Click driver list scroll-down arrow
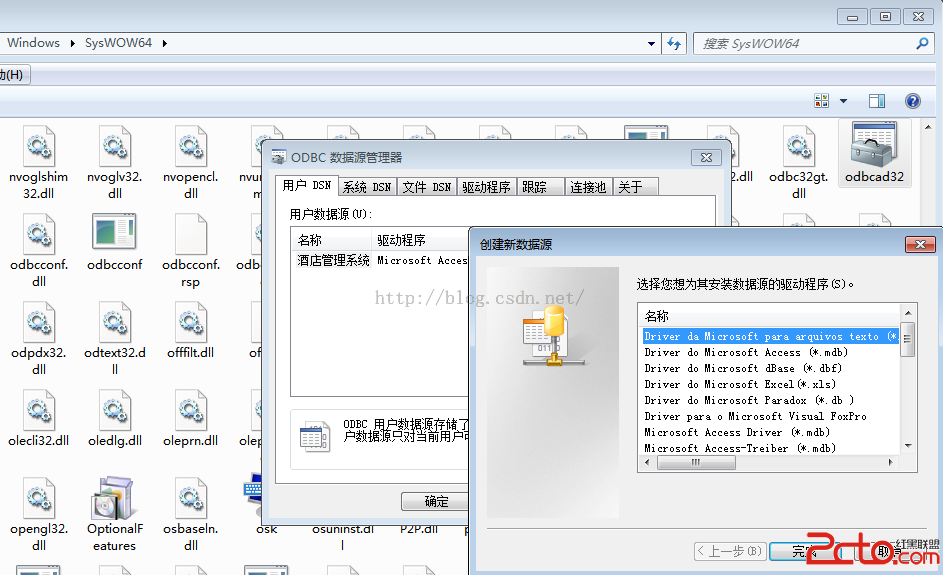 coord(908,446)
